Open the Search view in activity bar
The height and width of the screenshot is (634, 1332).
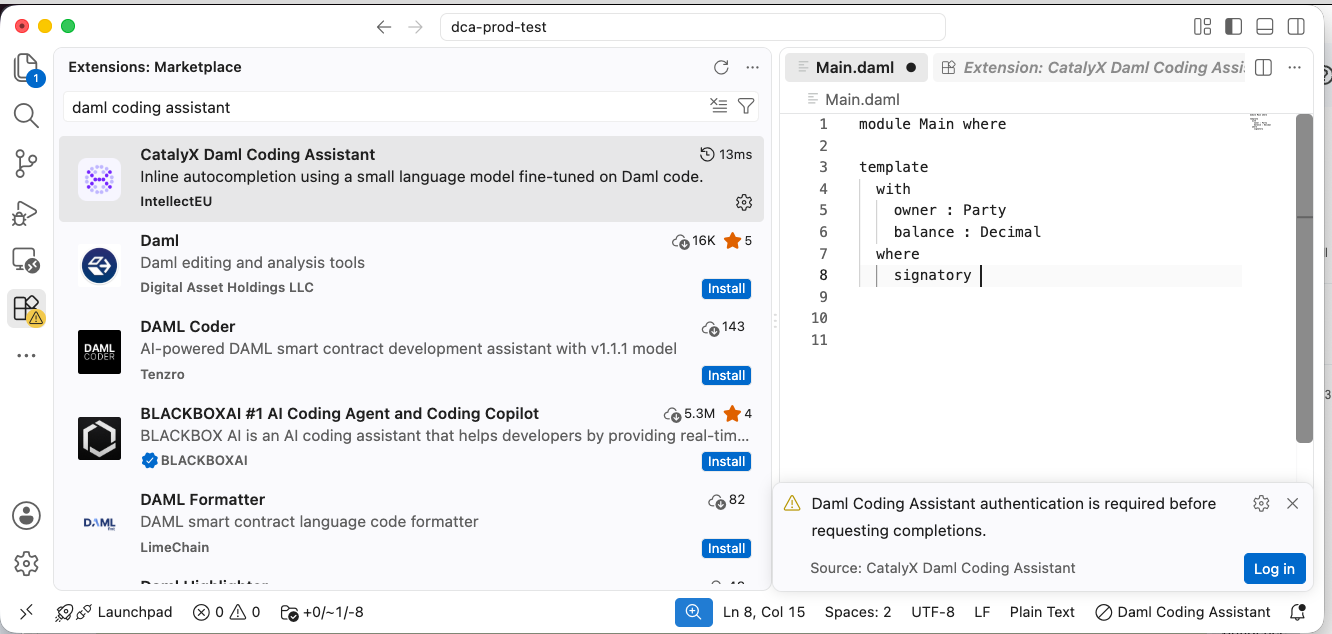point(26,115)
